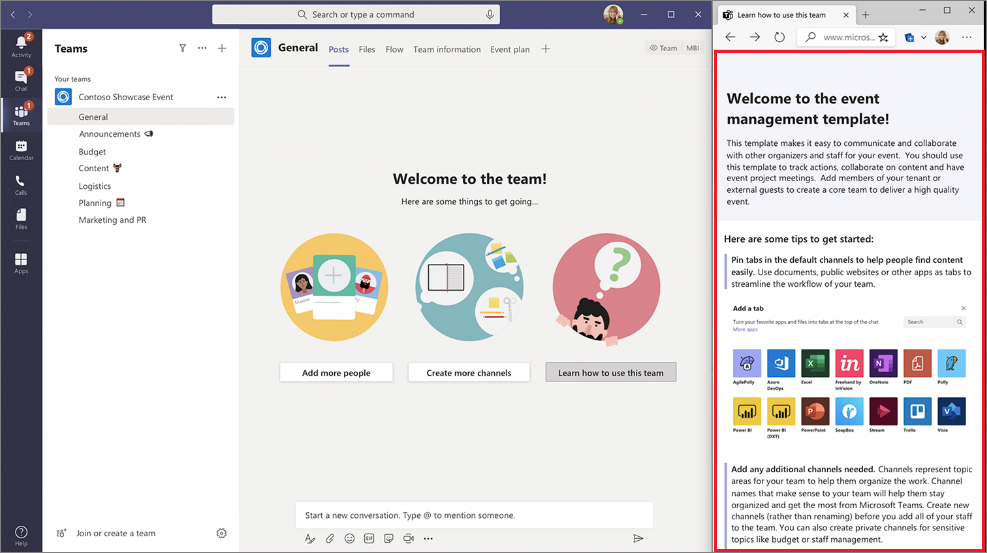Open the Flow tab
Screen dimensions: 987x553
pyautogui.click(x=395, y=50)
